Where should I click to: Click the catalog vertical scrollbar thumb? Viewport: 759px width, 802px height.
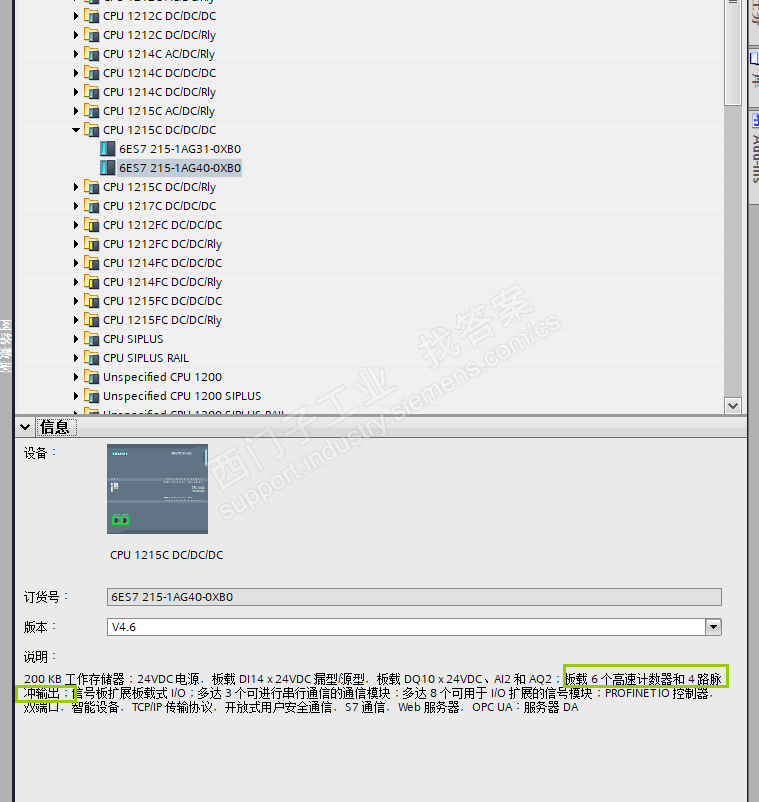(732, 54)
